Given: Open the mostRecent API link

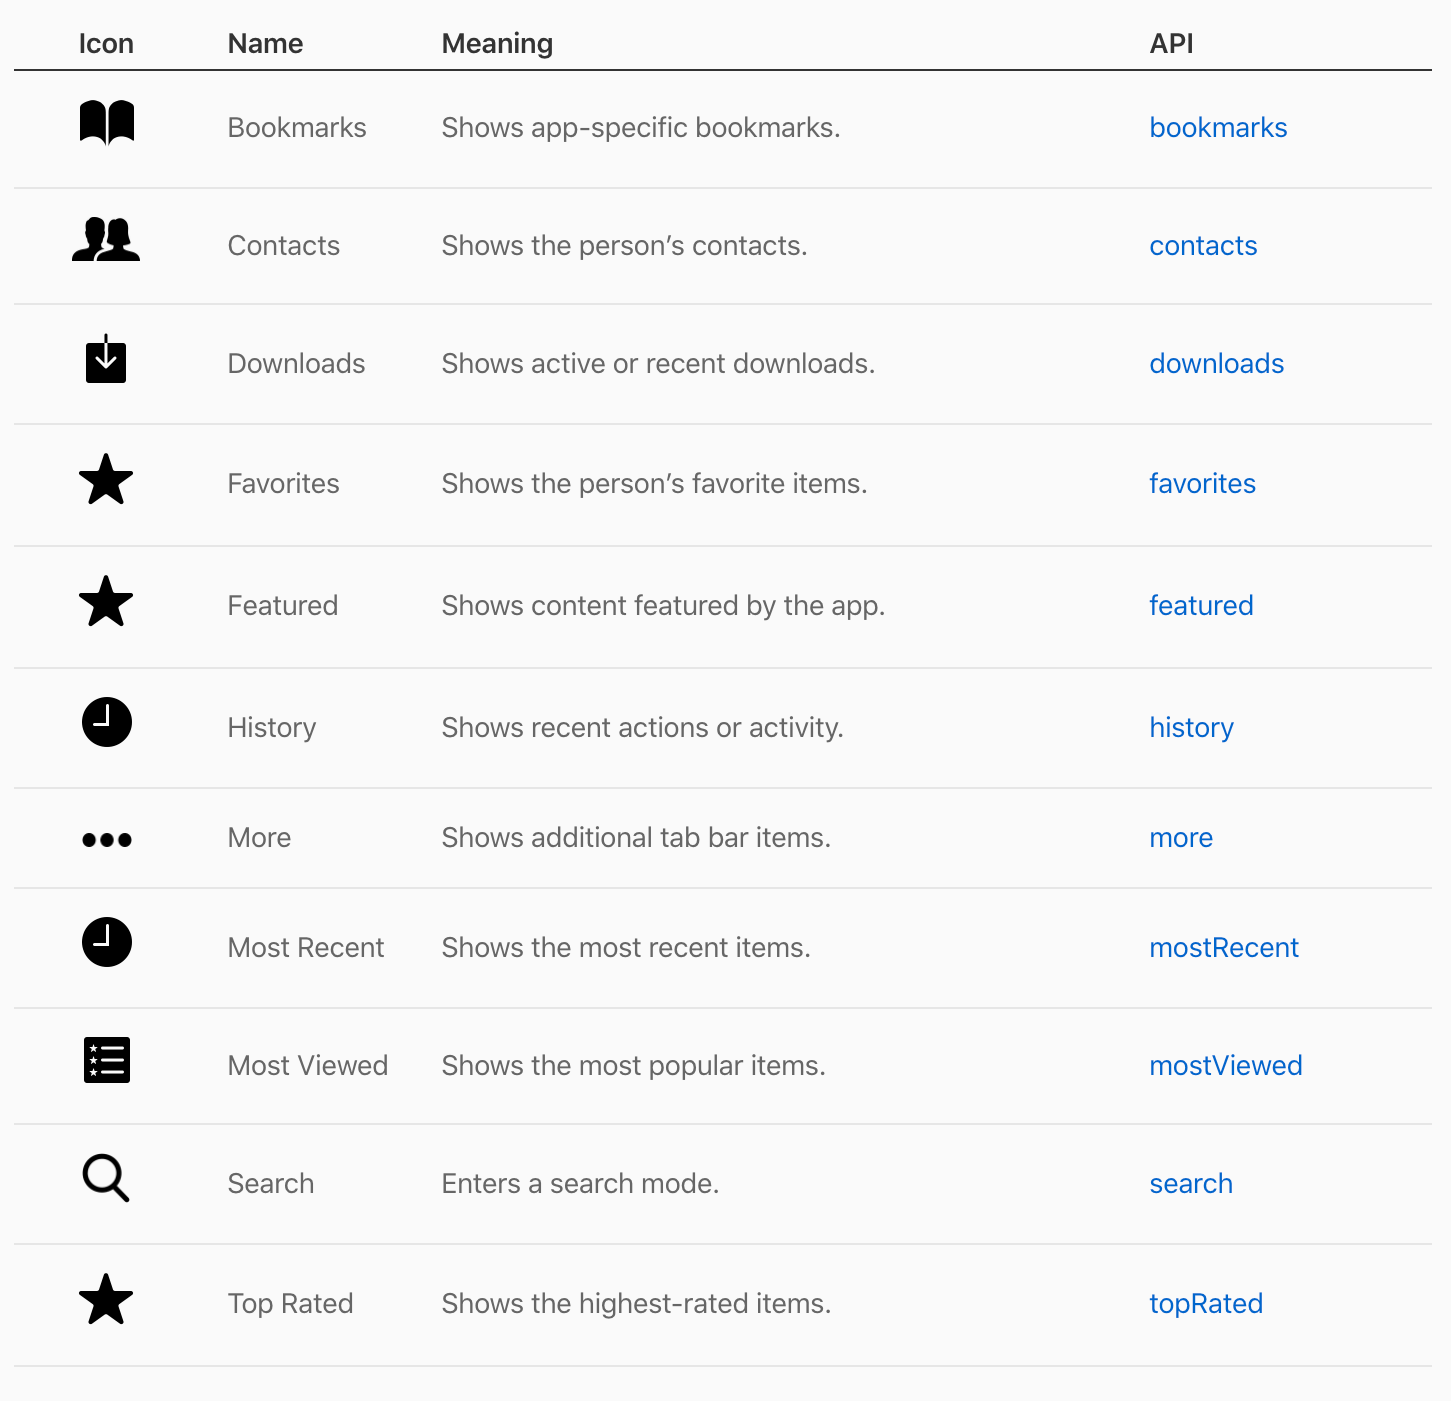Looking at the screenshot, I should click(x=1224, y=948).
